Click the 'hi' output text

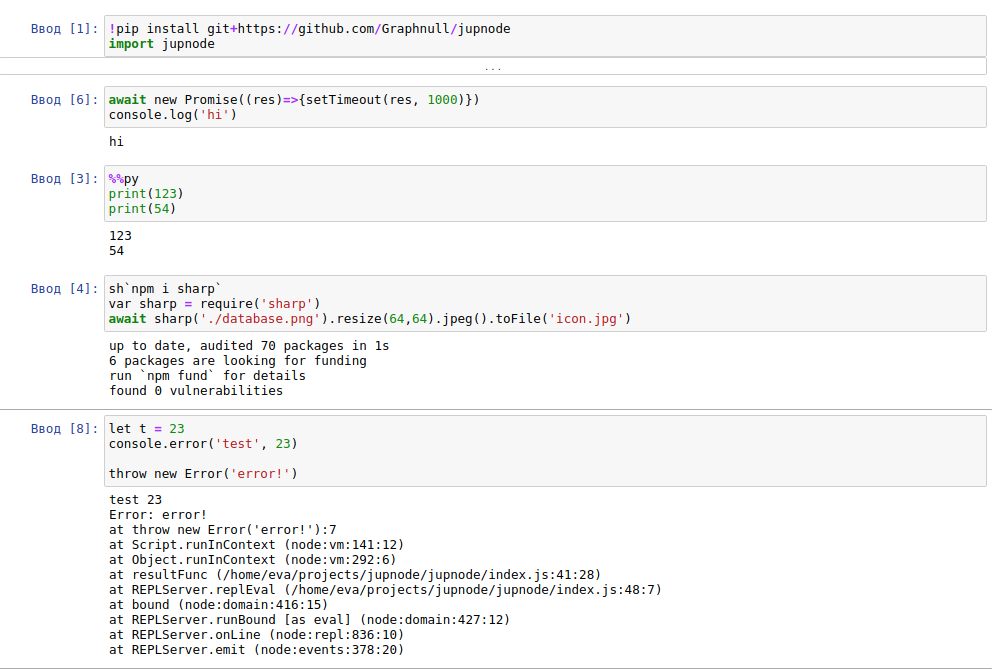coord(116,142)
